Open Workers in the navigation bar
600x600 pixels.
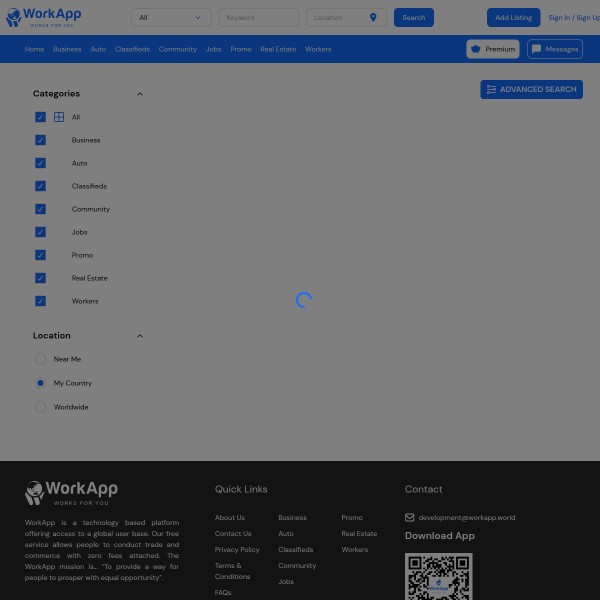coord(318,49)
